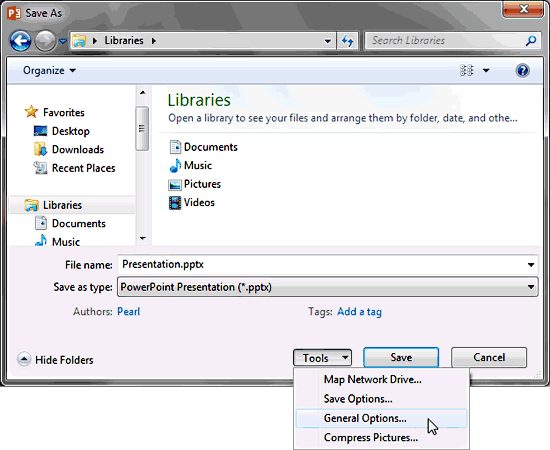This screenshot has width=550, height=450.
Task: Open the Pictures library in file list
Action: (202, 184)
